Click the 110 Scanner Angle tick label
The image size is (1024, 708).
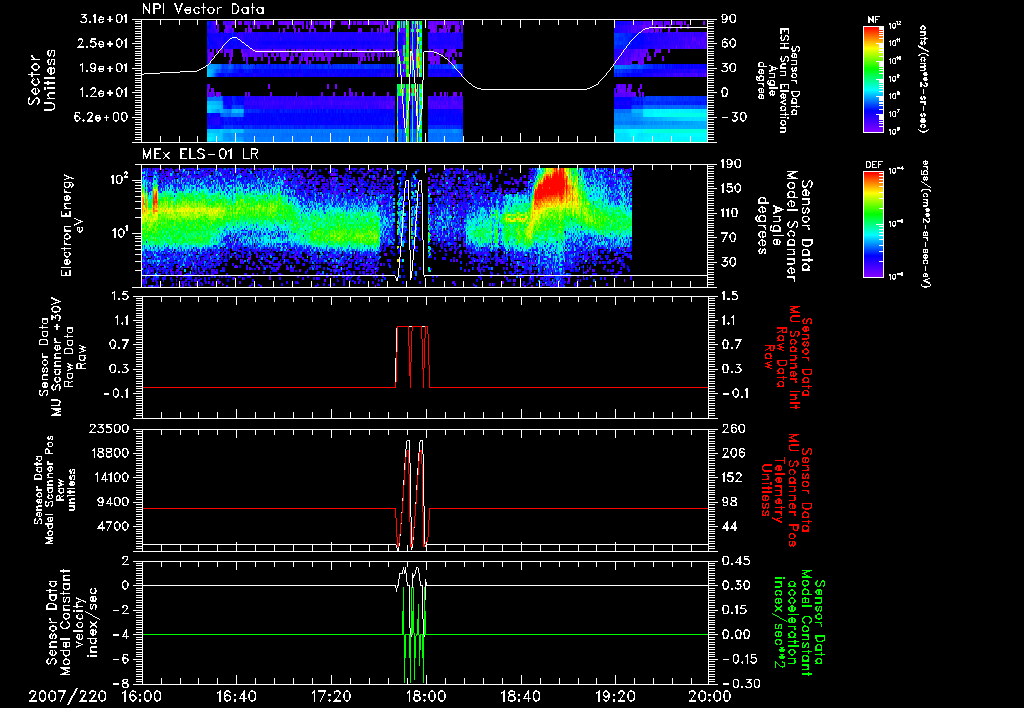(x=730, y=213)
